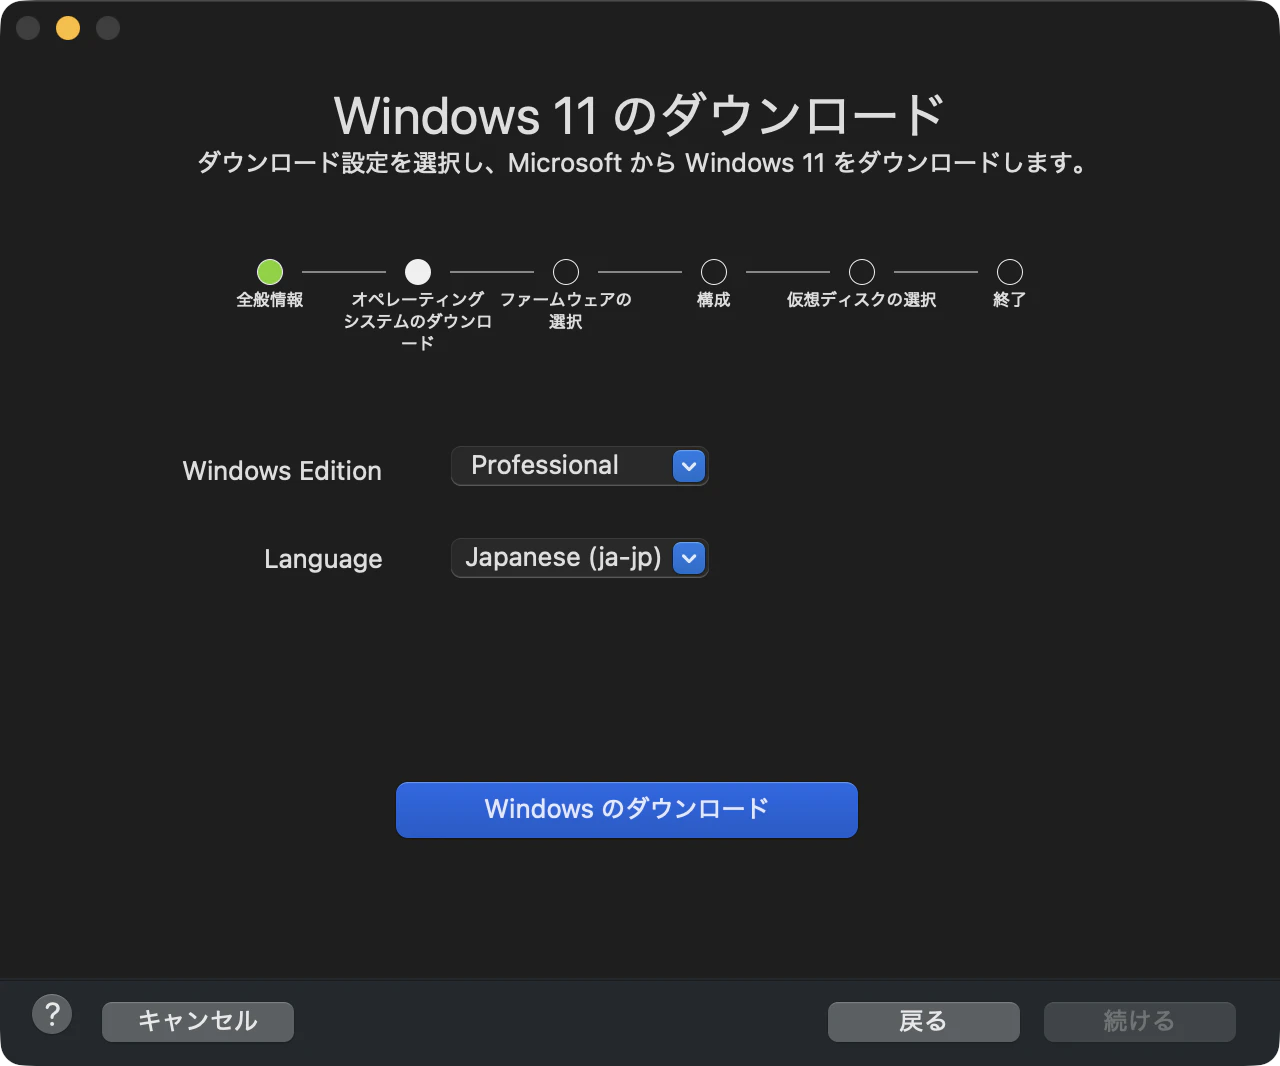The image size is (1280, 1066).
Task: Click the yellow minimize window button
Action: click(68, 28)
